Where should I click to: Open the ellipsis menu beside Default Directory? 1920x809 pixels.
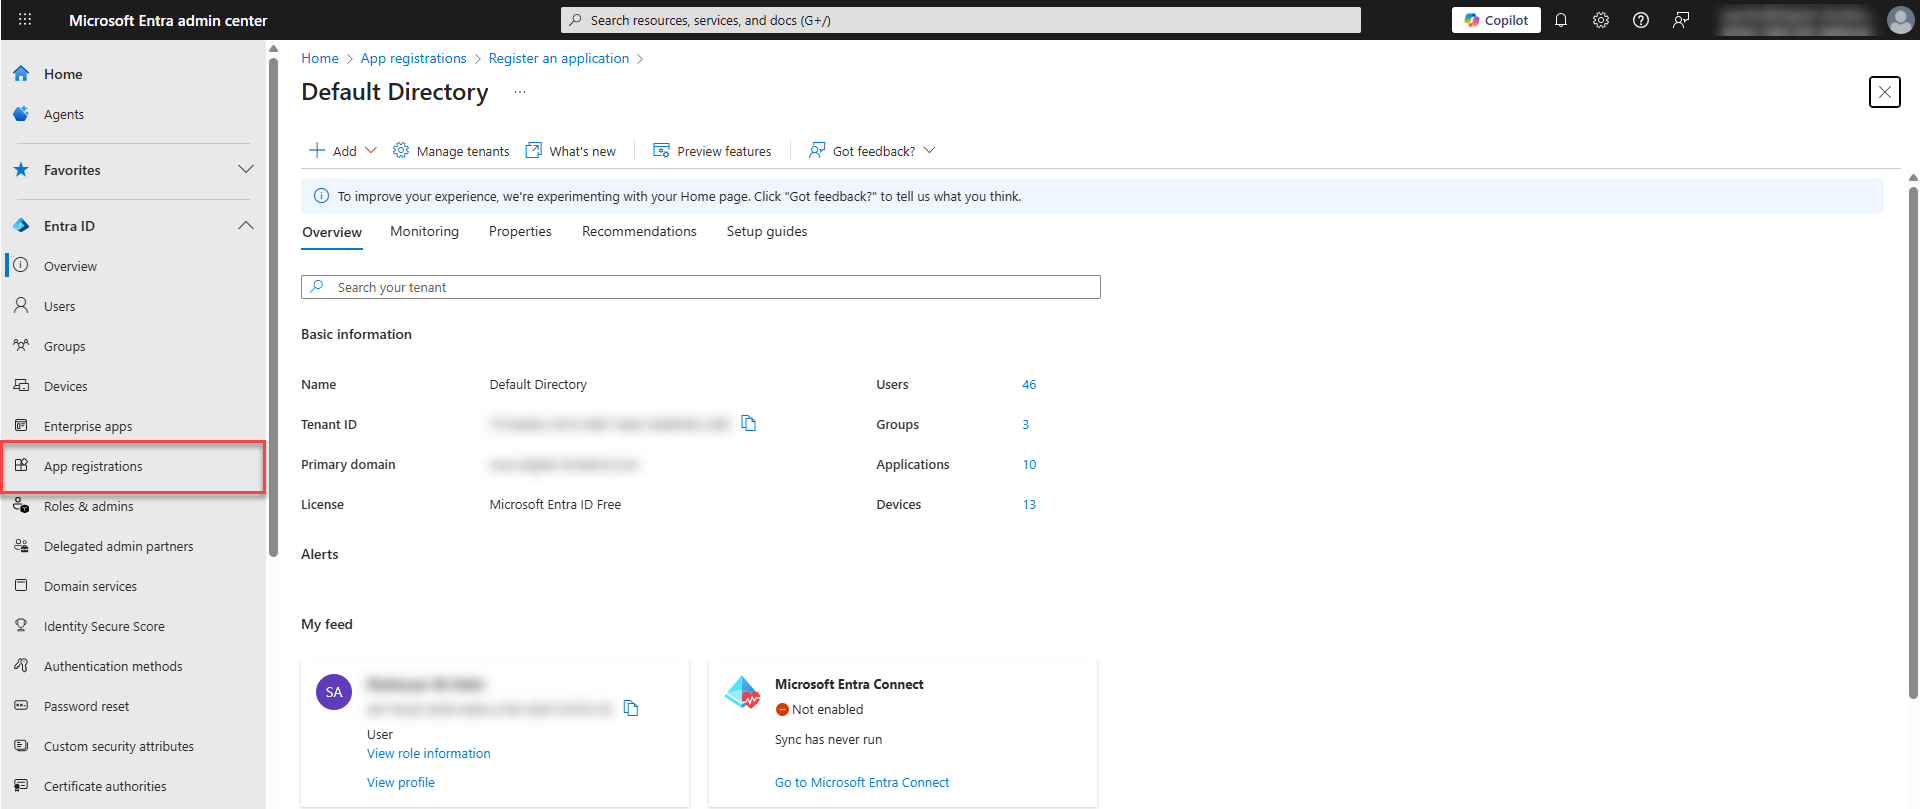point(520,92)
